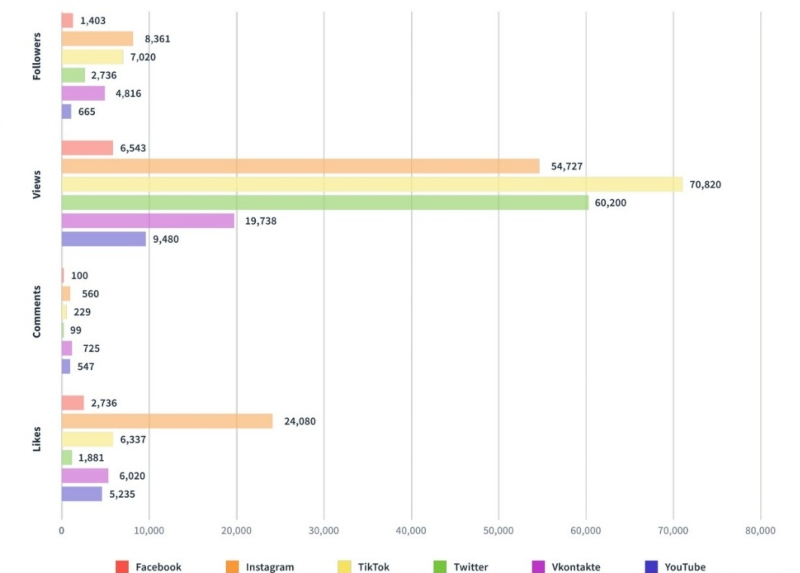Hide the Twitter series via legend label

tap(470, 567)
